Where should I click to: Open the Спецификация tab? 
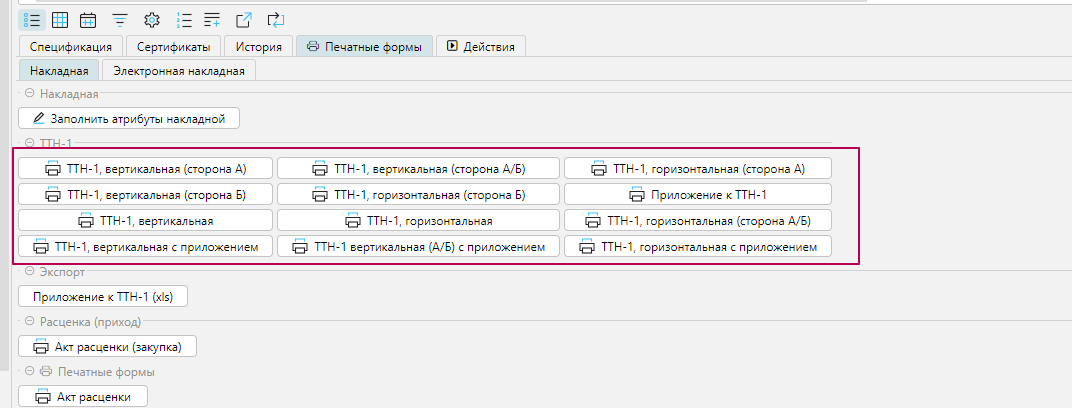tap(70, 46)
